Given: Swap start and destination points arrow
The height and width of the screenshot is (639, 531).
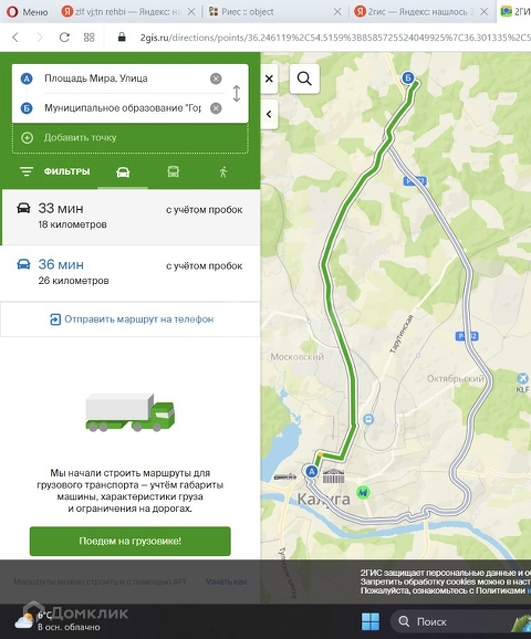Looking at the screenshot, I should click(236, 93).
